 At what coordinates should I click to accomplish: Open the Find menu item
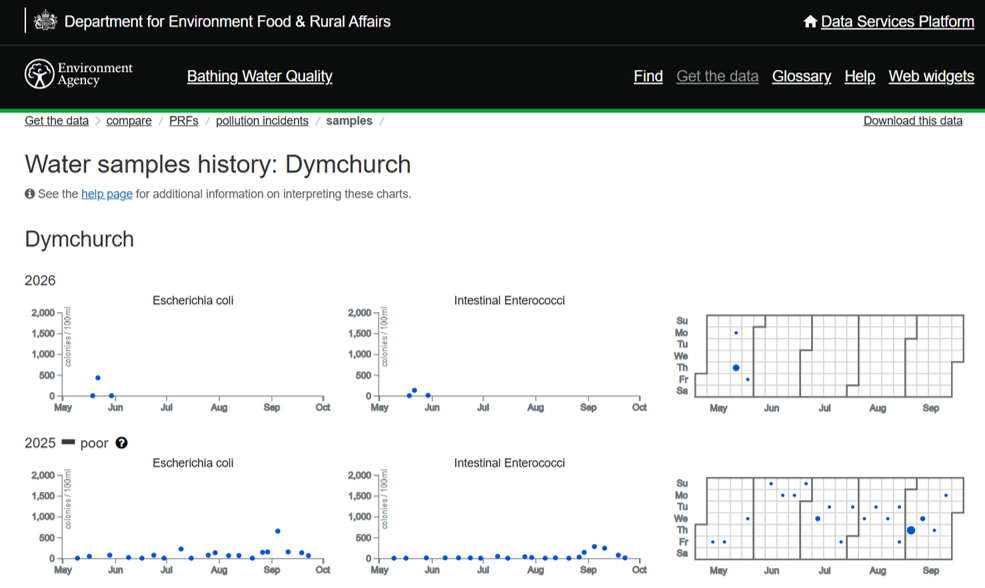(x=648, y=76)
